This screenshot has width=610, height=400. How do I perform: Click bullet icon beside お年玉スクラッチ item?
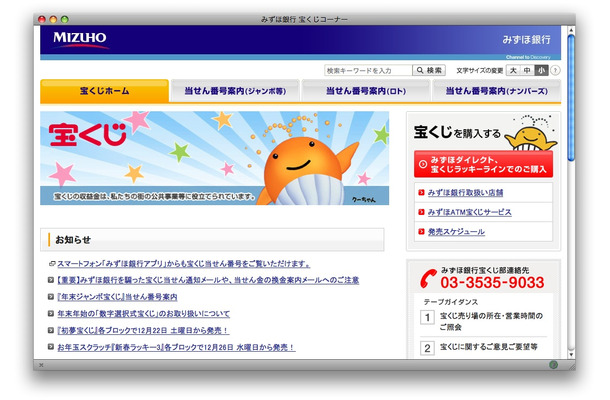51,347
